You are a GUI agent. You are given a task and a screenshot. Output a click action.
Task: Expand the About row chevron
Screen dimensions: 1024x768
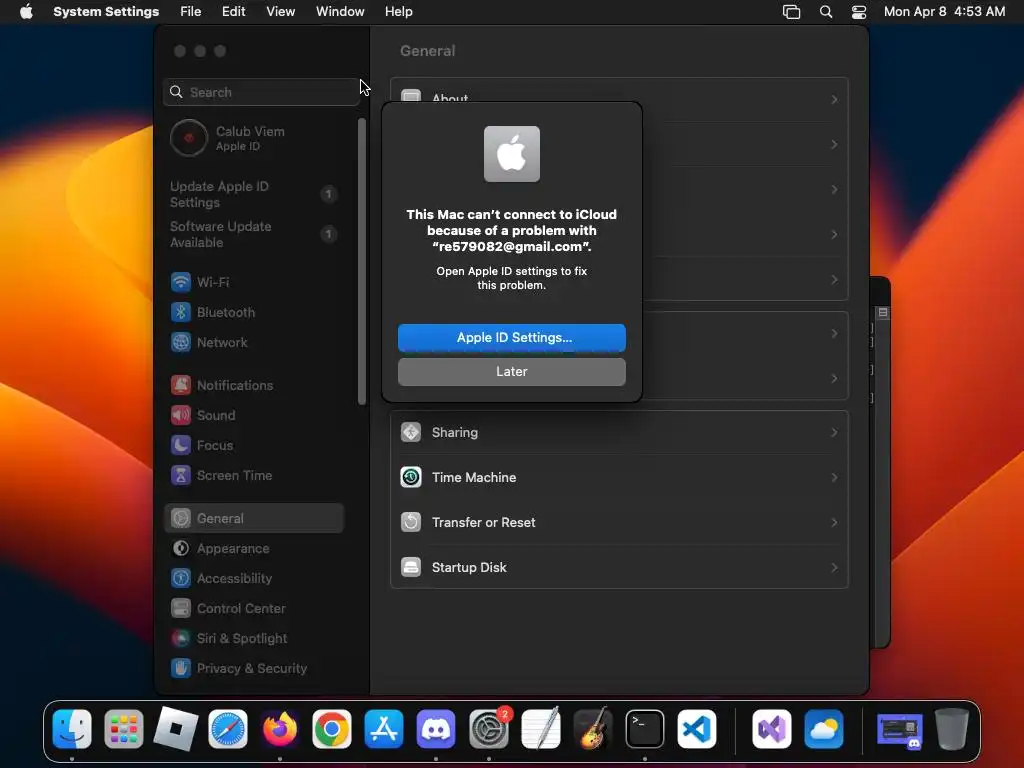coord(834,99)
